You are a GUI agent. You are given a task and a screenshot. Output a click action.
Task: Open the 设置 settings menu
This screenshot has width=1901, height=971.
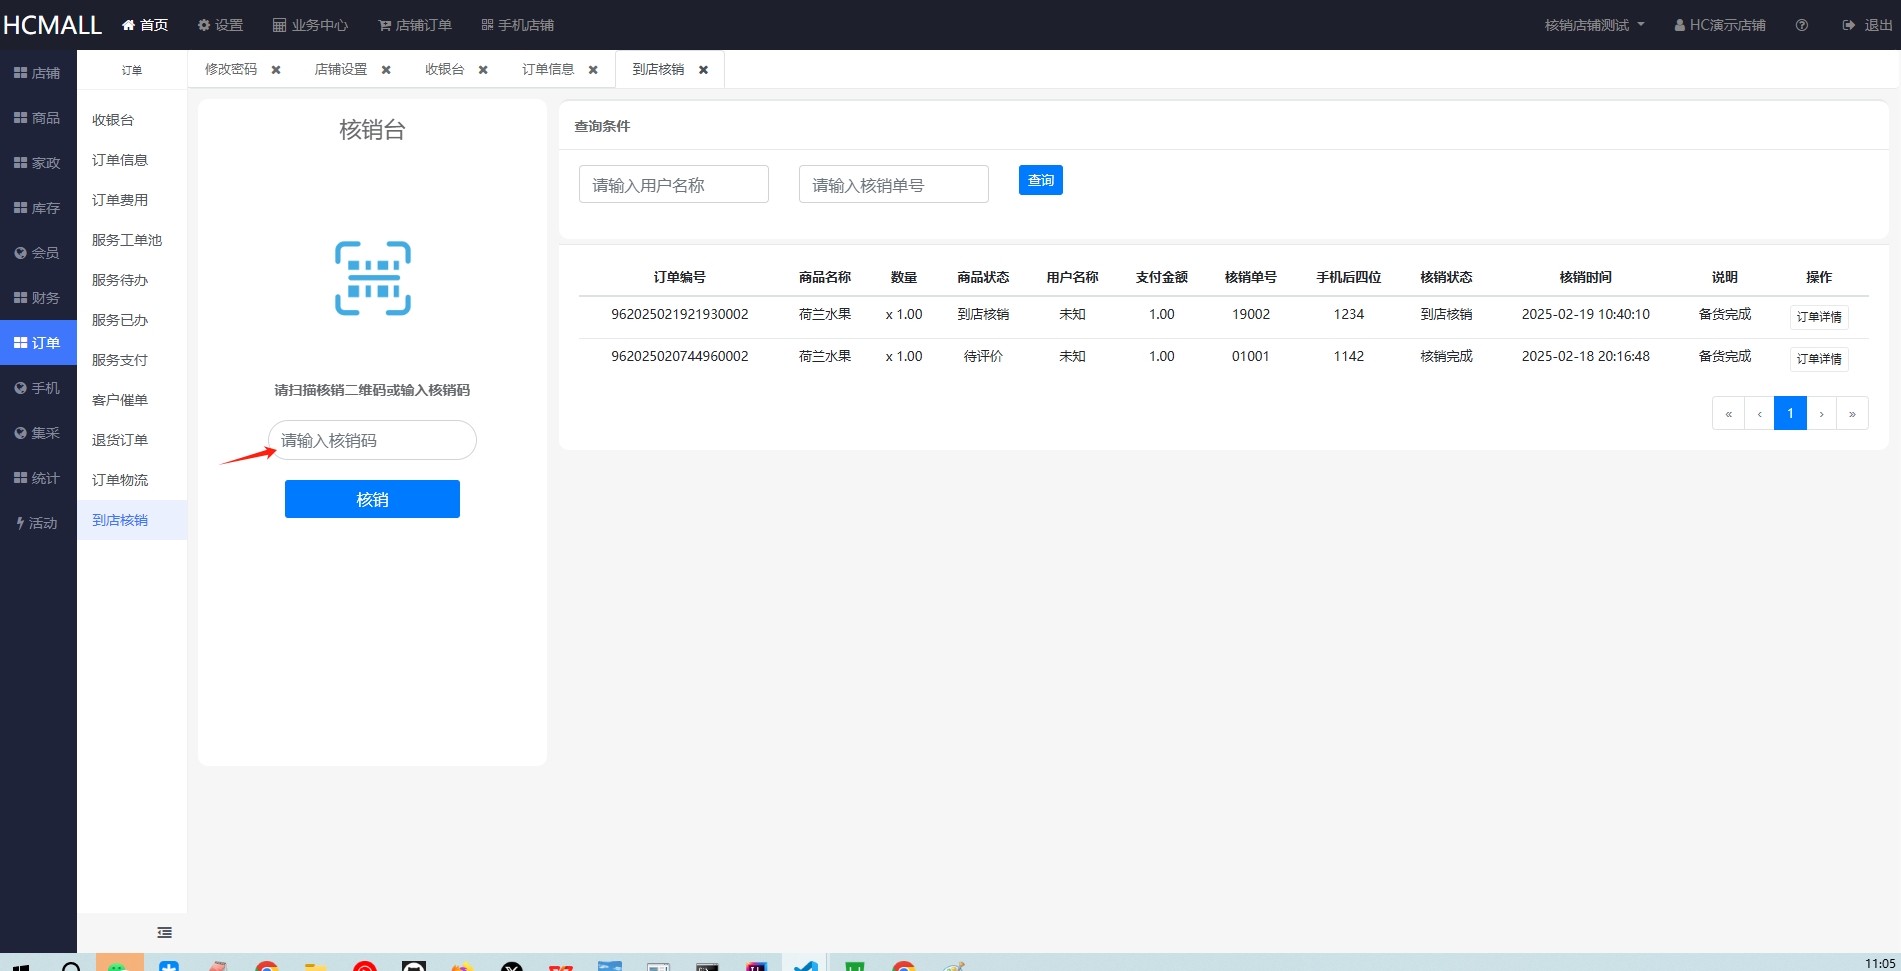[x=220, y=25]
